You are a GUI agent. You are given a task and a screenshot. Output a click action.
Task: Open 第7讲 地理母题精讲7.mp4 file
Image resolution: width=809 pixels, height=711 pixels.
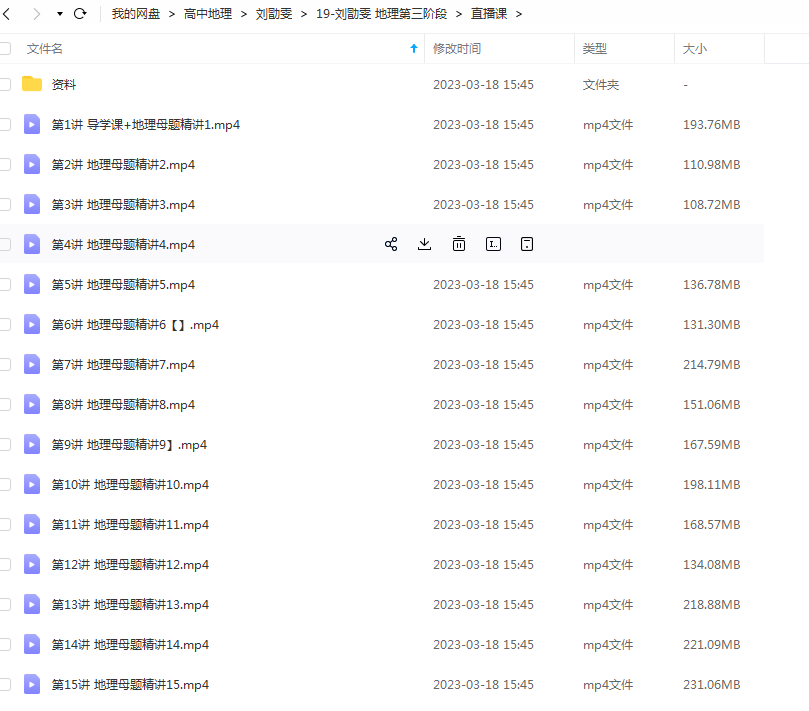[x=123, y=365]
